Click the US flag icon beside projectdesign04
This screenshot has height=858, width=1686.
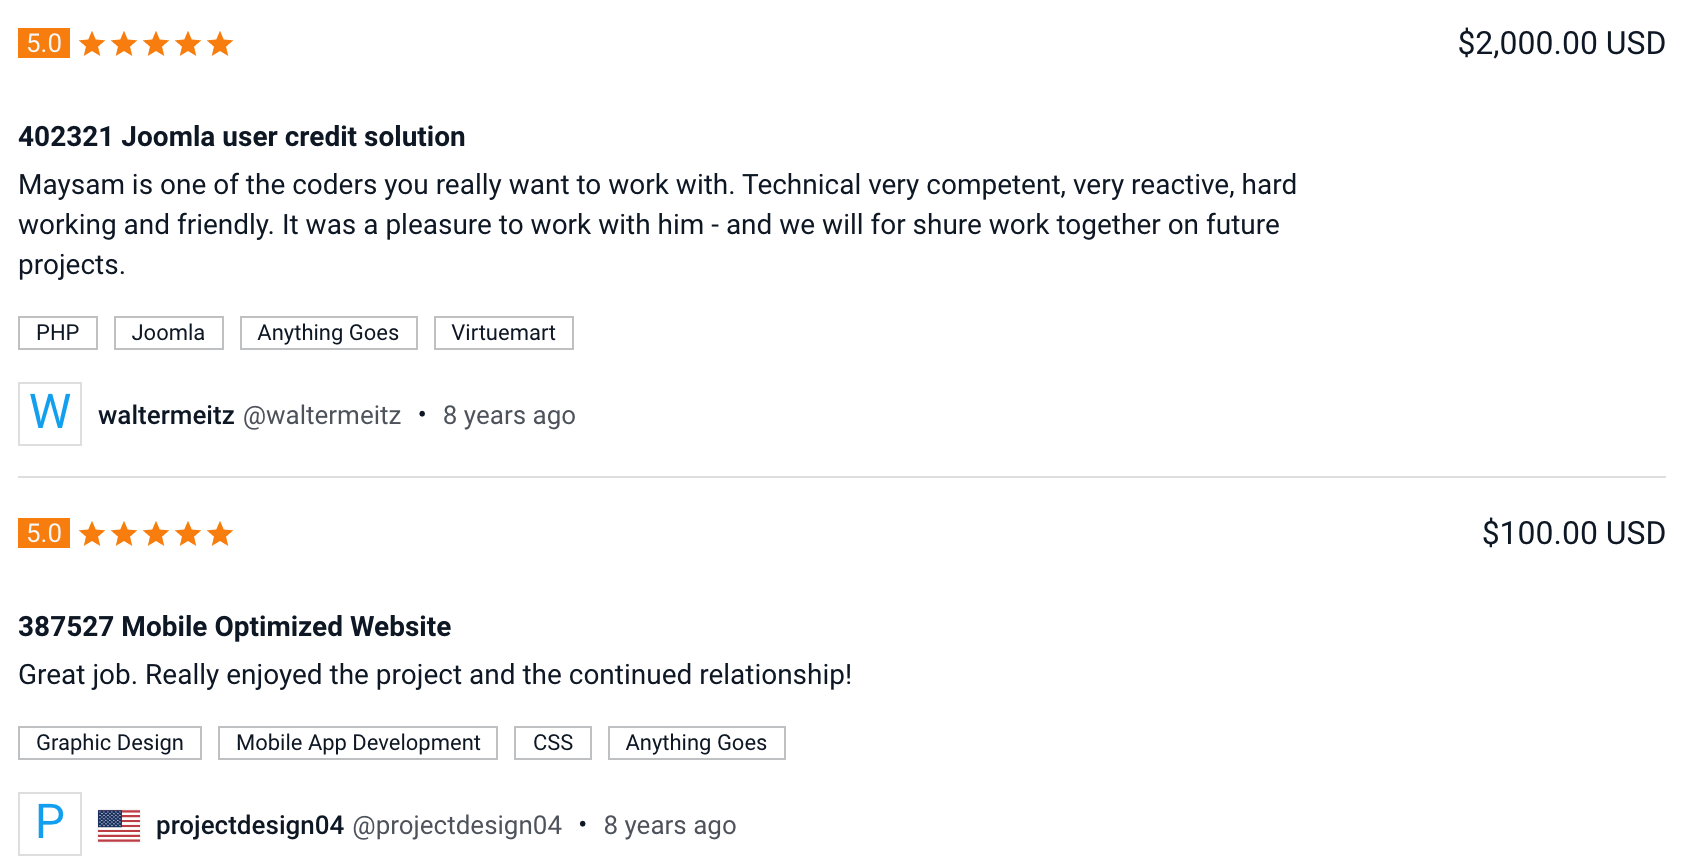tap(119, 825)
